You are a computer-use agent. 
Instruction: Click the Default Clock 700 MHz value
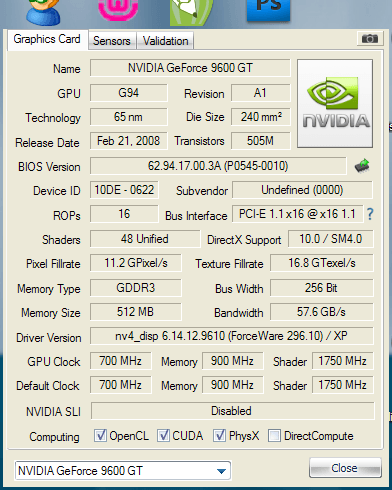[x=121, y=385]
